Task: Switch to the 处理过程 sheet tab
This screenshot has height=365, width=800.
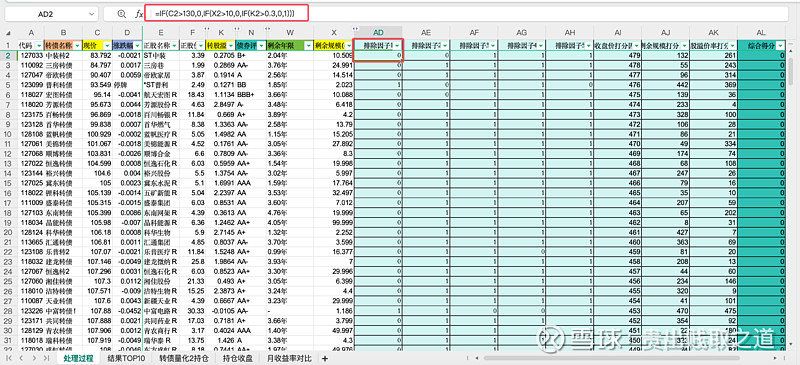Action: point(79,358)
